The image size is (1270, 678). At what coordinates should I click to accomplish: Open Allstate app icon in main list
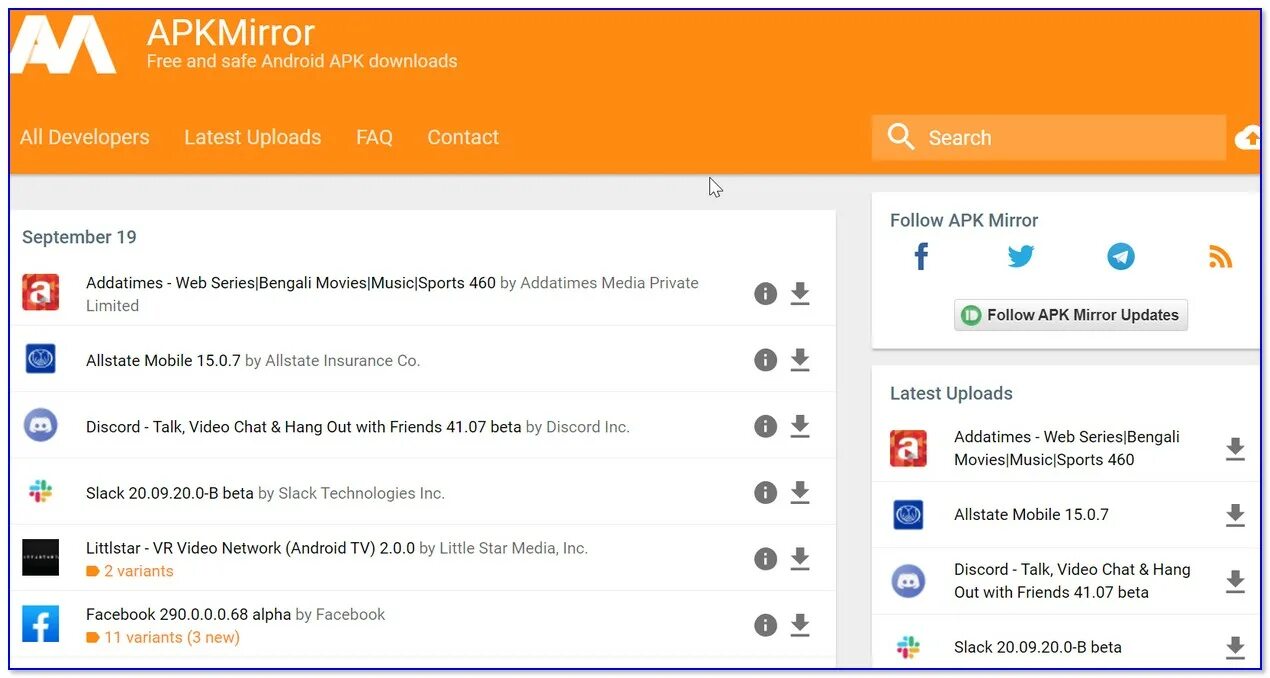41,359
